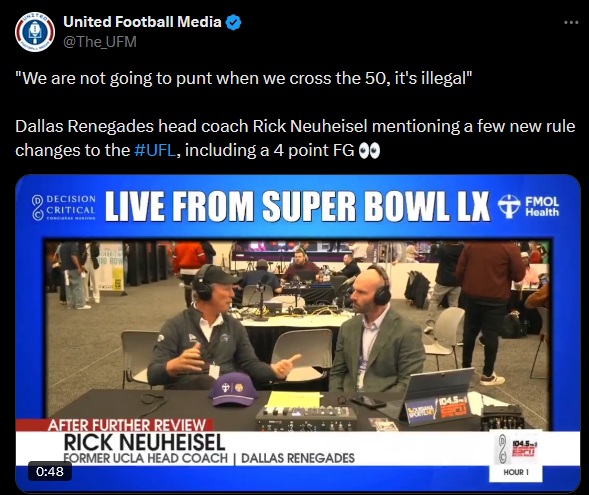Click the audio mixer on the table
The height and width of the screenshot is (495, 589).
pyautogui.click(x=306, y=417)
